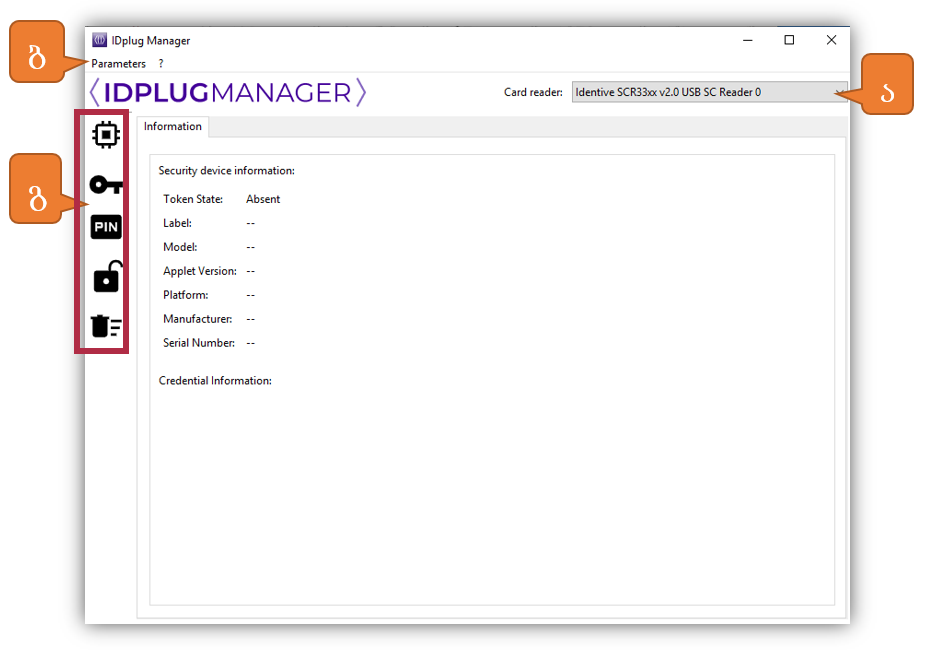Click the Card reader label text

[x=533, y=93]
